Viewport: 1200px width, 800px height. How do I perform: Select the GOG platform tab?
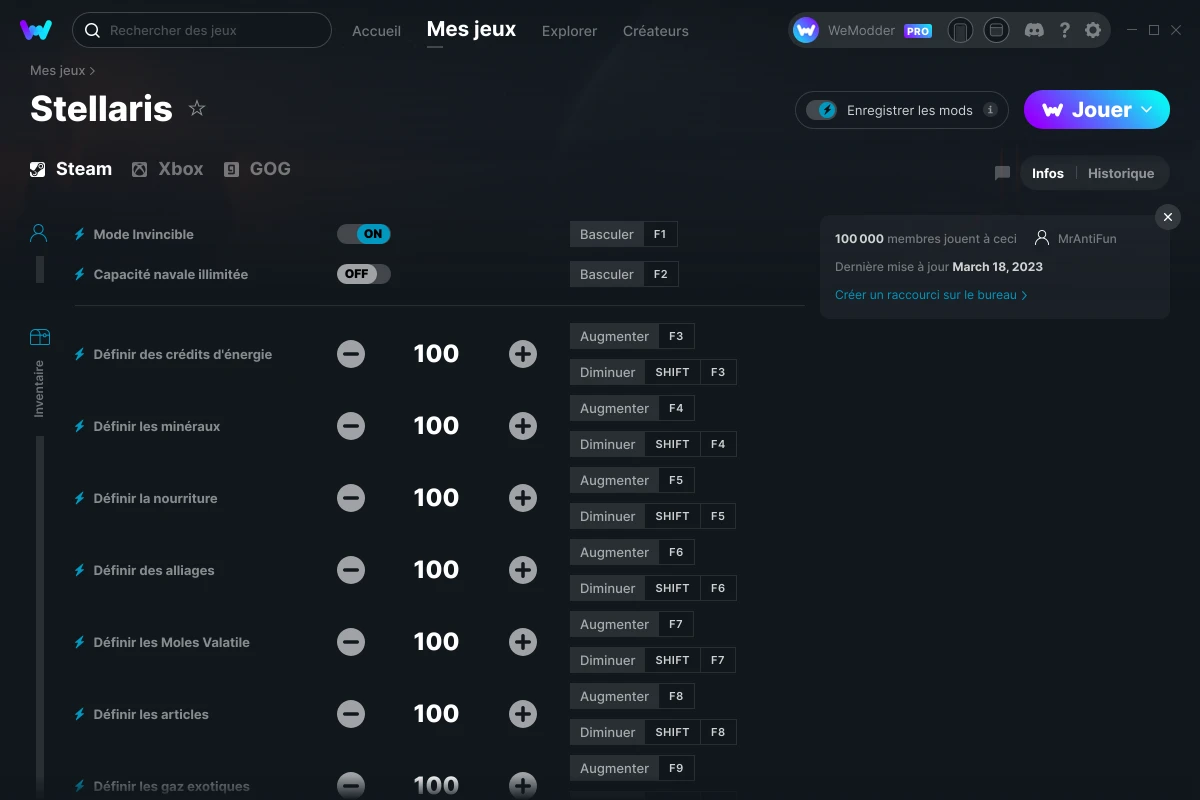click(257, 169)
